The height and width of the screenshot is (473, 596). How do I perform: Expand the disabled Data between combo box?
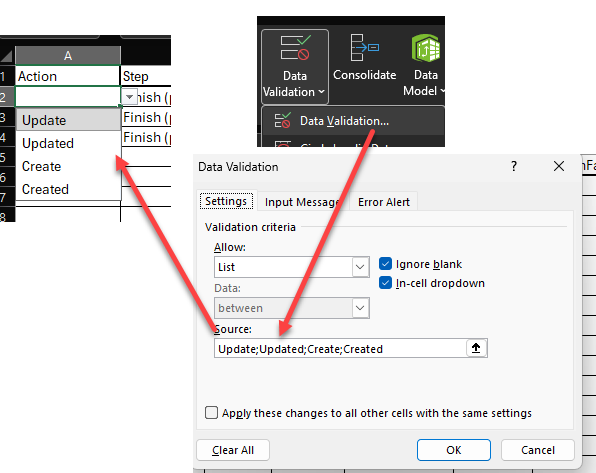360,308
